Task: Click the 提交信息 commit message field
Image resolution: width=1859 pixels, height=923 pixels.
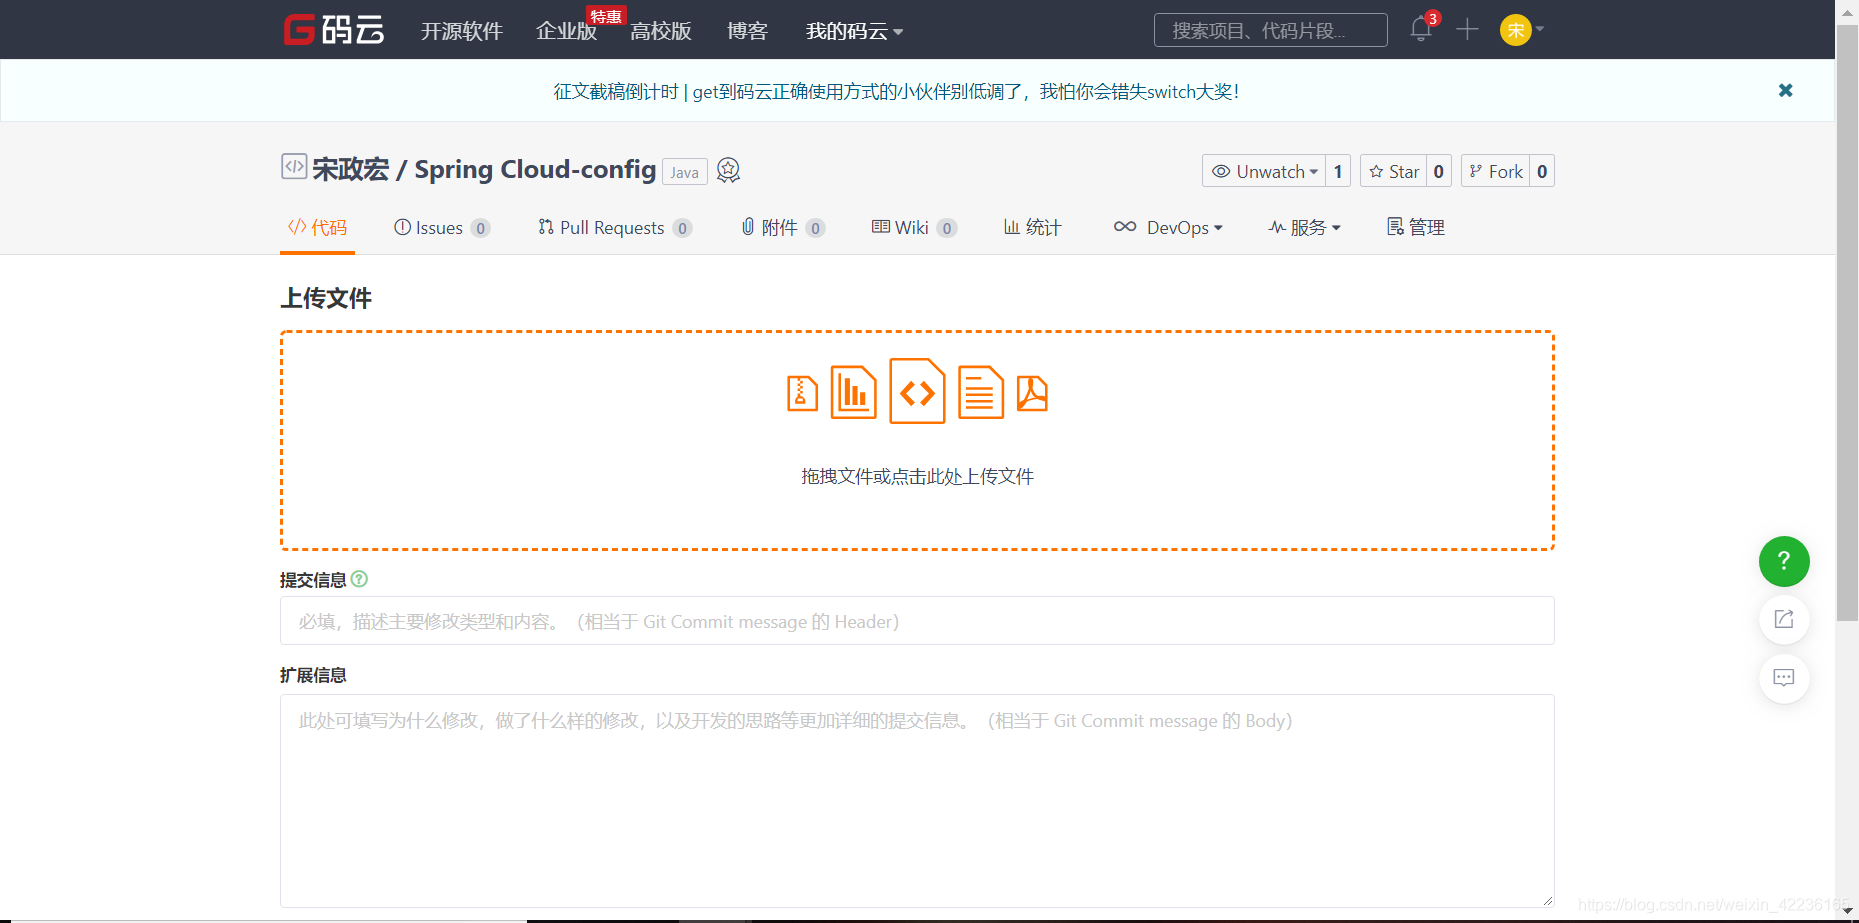Action: pos(917,621)
